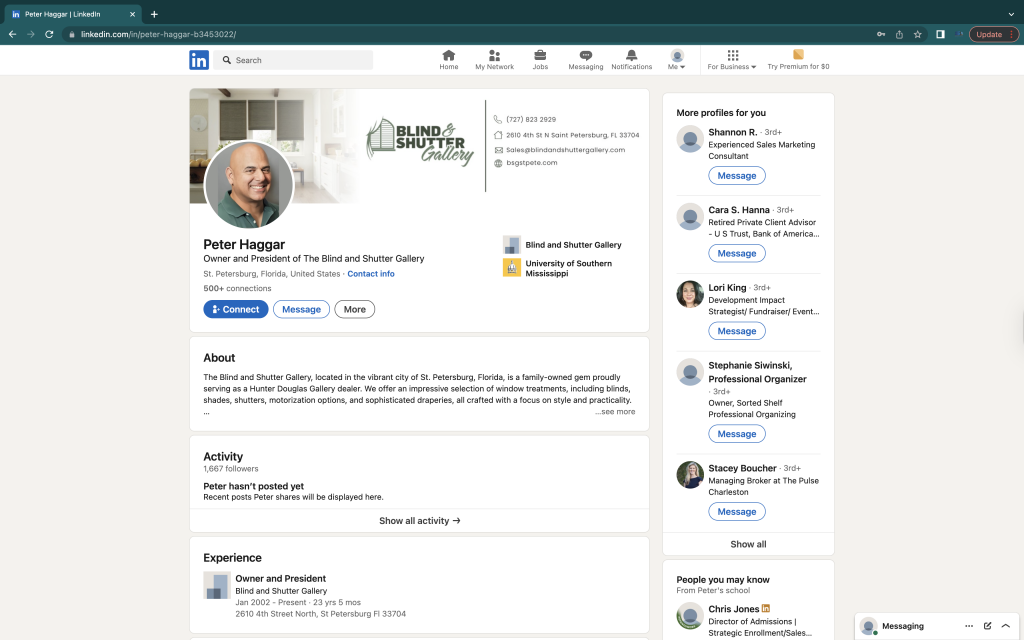The height and width of the screenshot is (640, 1024).
Task: Expand the Me profile dropdown
Action: coord(677,60)
